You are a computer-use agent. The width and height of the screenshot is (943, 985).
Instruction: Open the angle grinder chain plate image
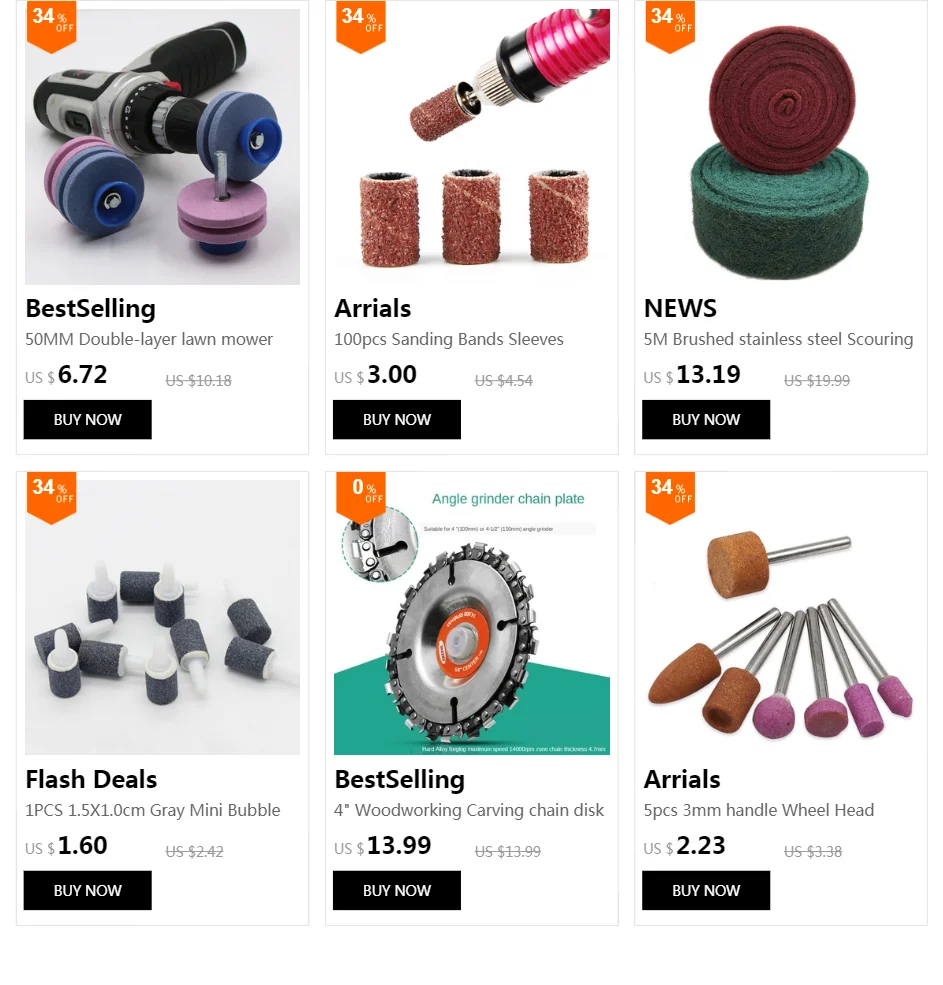pyautogui.click(x=472, y=618)
